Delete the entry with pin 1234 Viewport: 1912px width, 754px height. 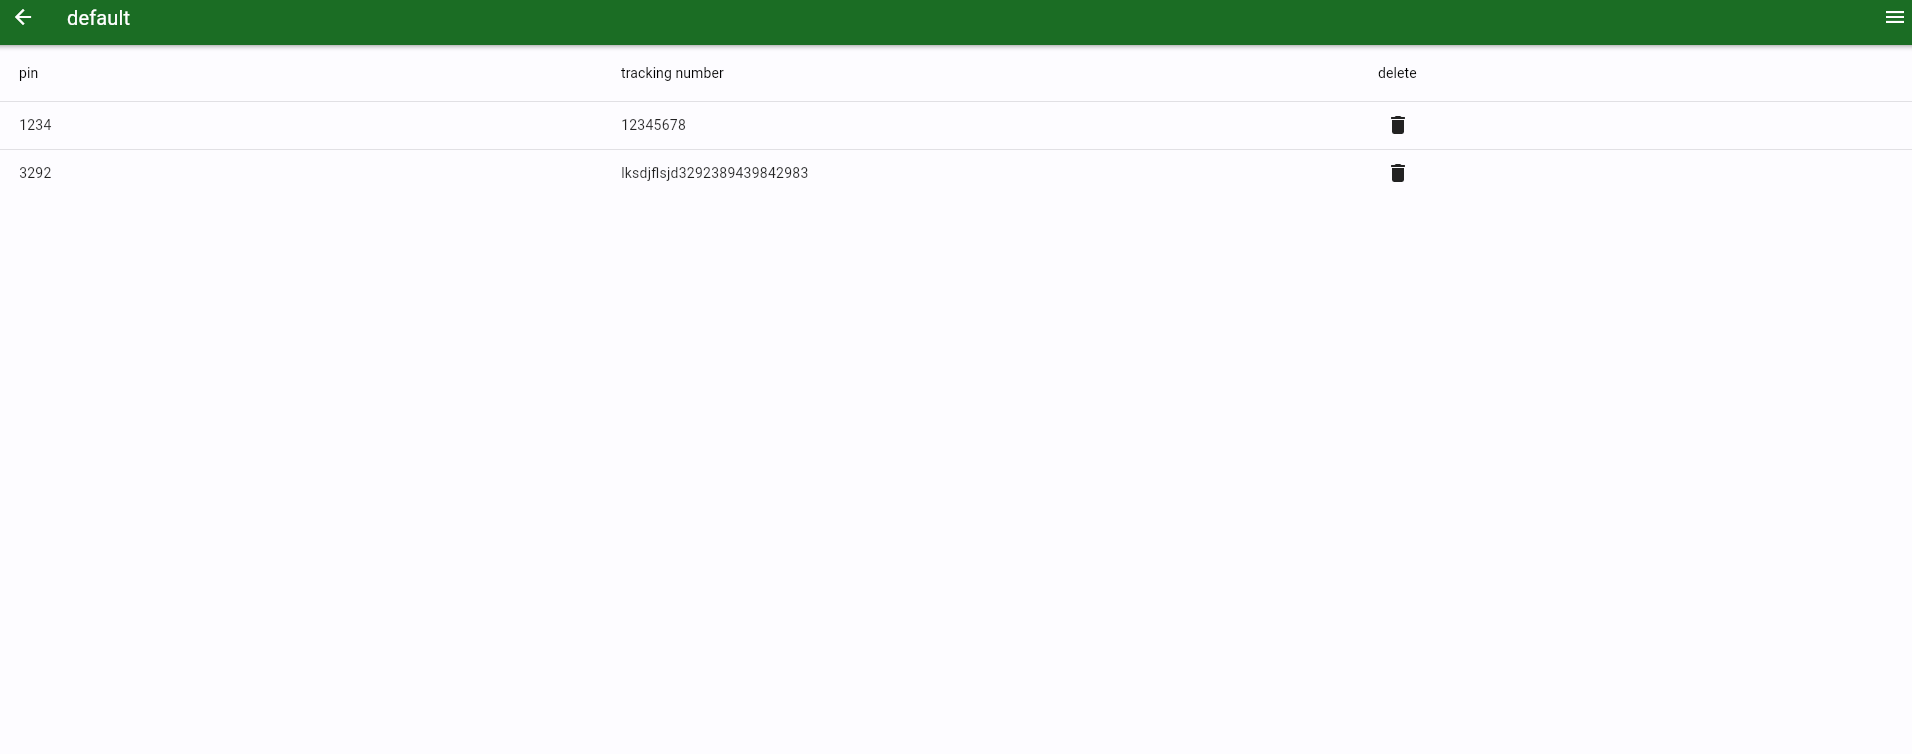pyautogui.click(x=1397, y=125)
